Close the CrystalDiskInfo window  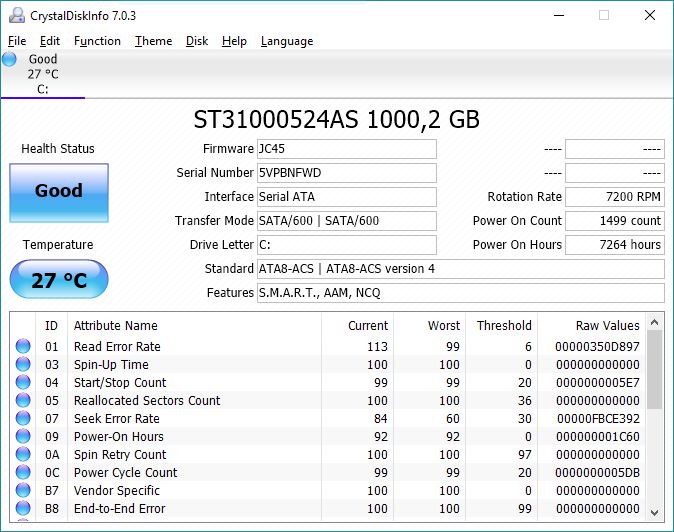pyautogui.click(x=650, y=15)
